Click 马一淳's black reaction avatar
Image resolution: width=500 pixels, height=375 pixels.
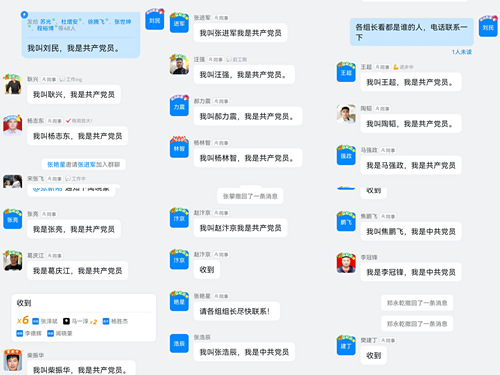pyautogui.click(x=66, y=321)
